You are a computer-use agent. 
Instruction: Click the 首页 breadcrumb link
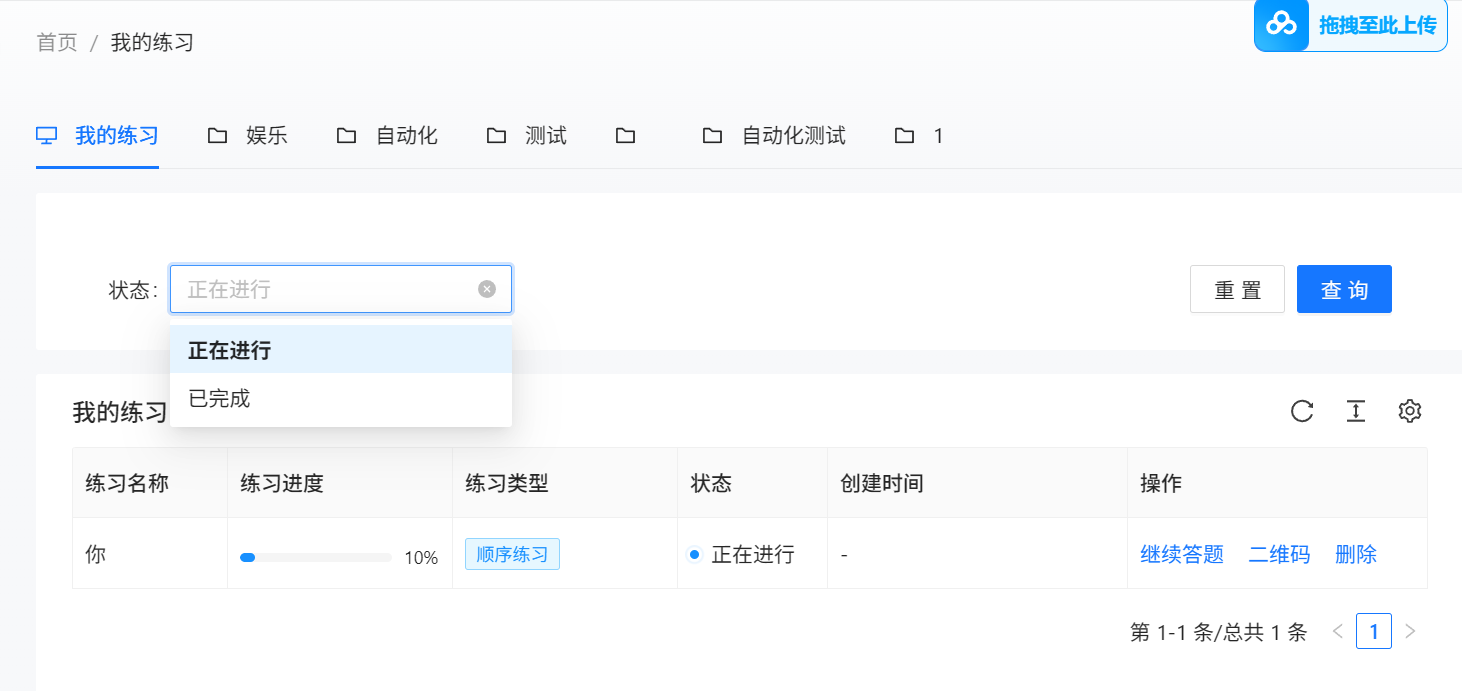[57, 42]
